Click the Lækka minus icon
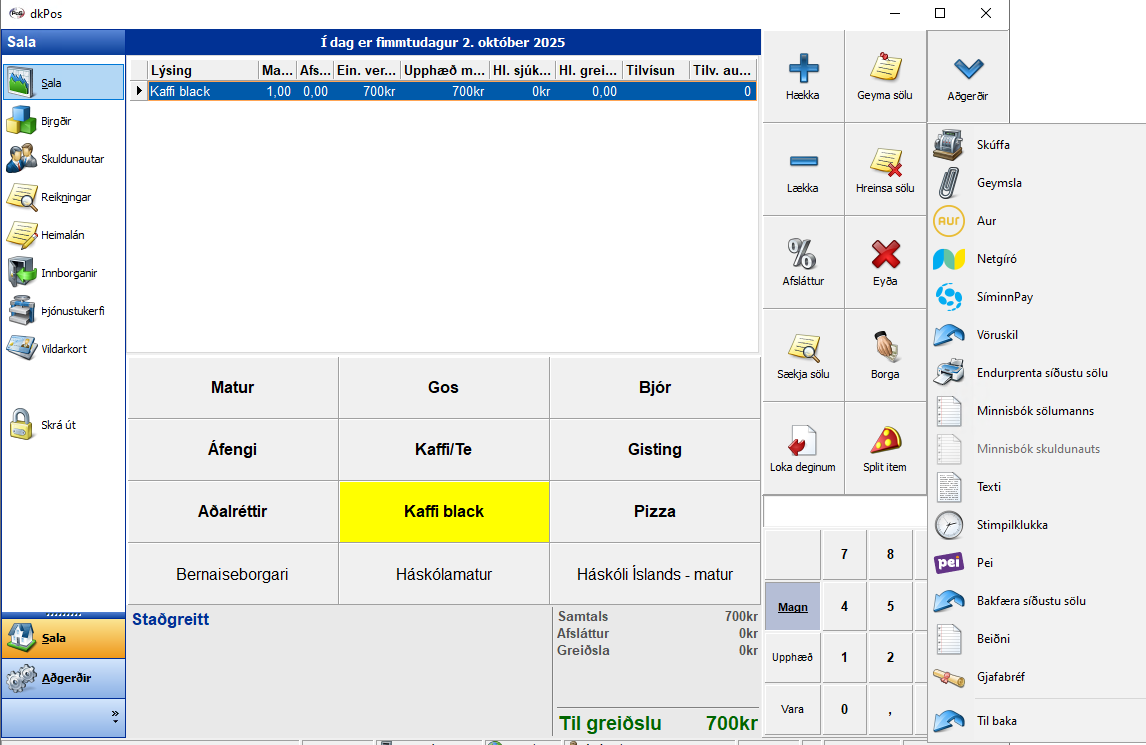This screenshot has height=745, width=1146. (804, 161)
